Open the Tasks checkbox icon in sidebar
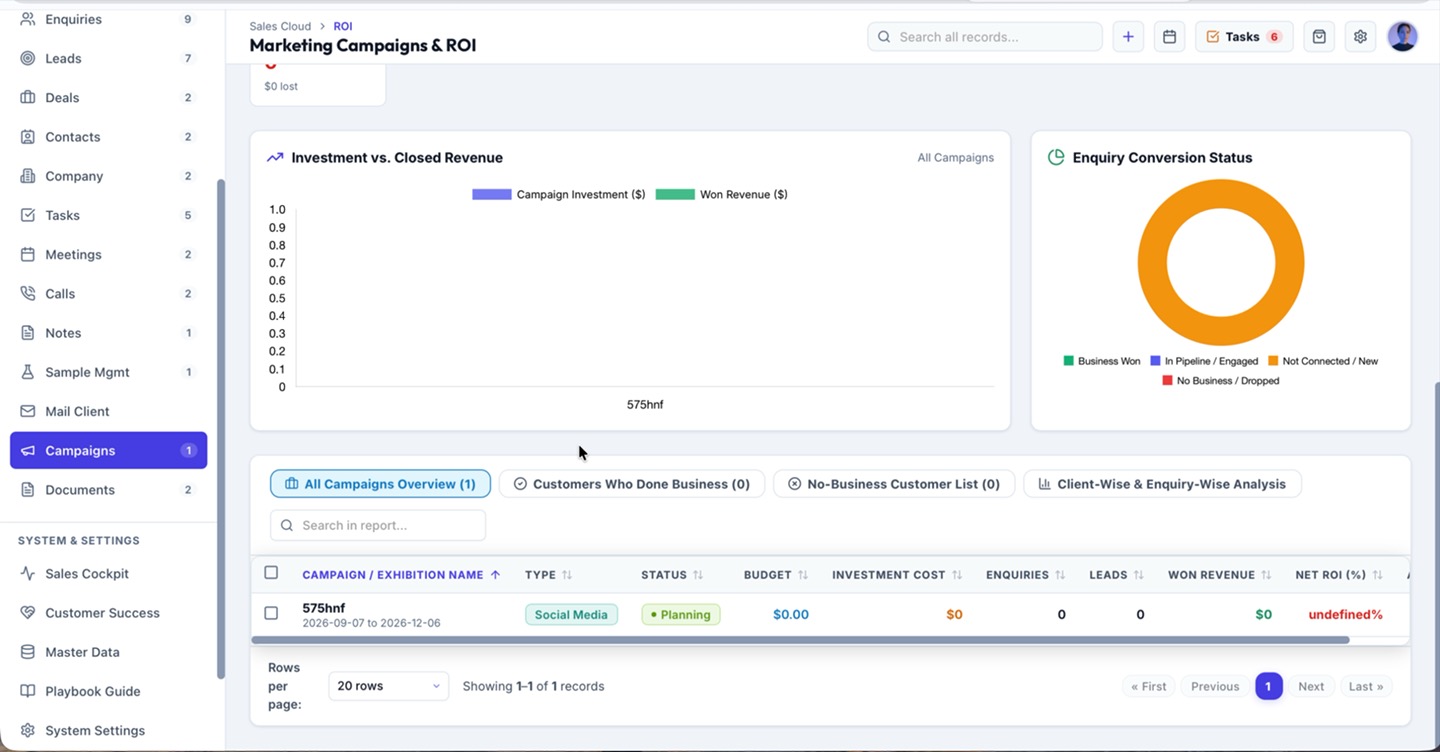Viewport: 1440px width, 752px height. [x=28, y=215]
